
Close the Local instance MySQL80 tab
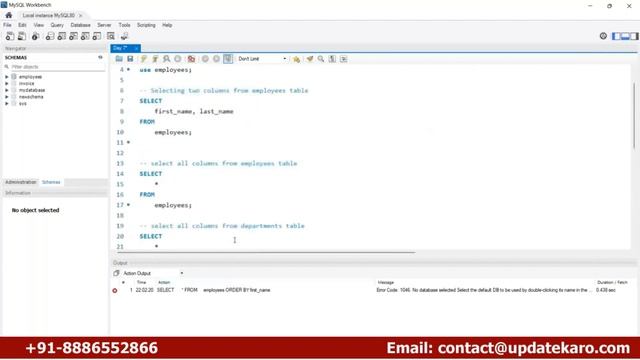(81, 16)
